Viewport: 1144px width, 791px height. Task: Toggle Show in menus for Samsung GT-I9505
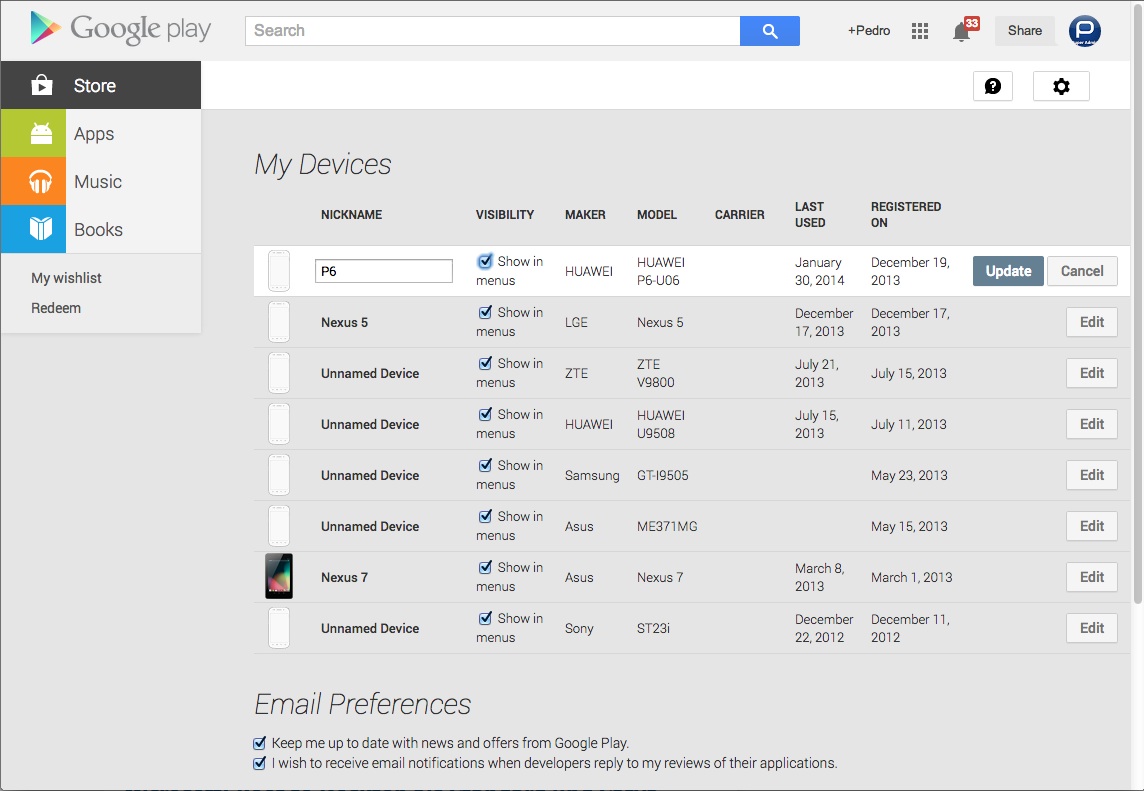point(485,466)
